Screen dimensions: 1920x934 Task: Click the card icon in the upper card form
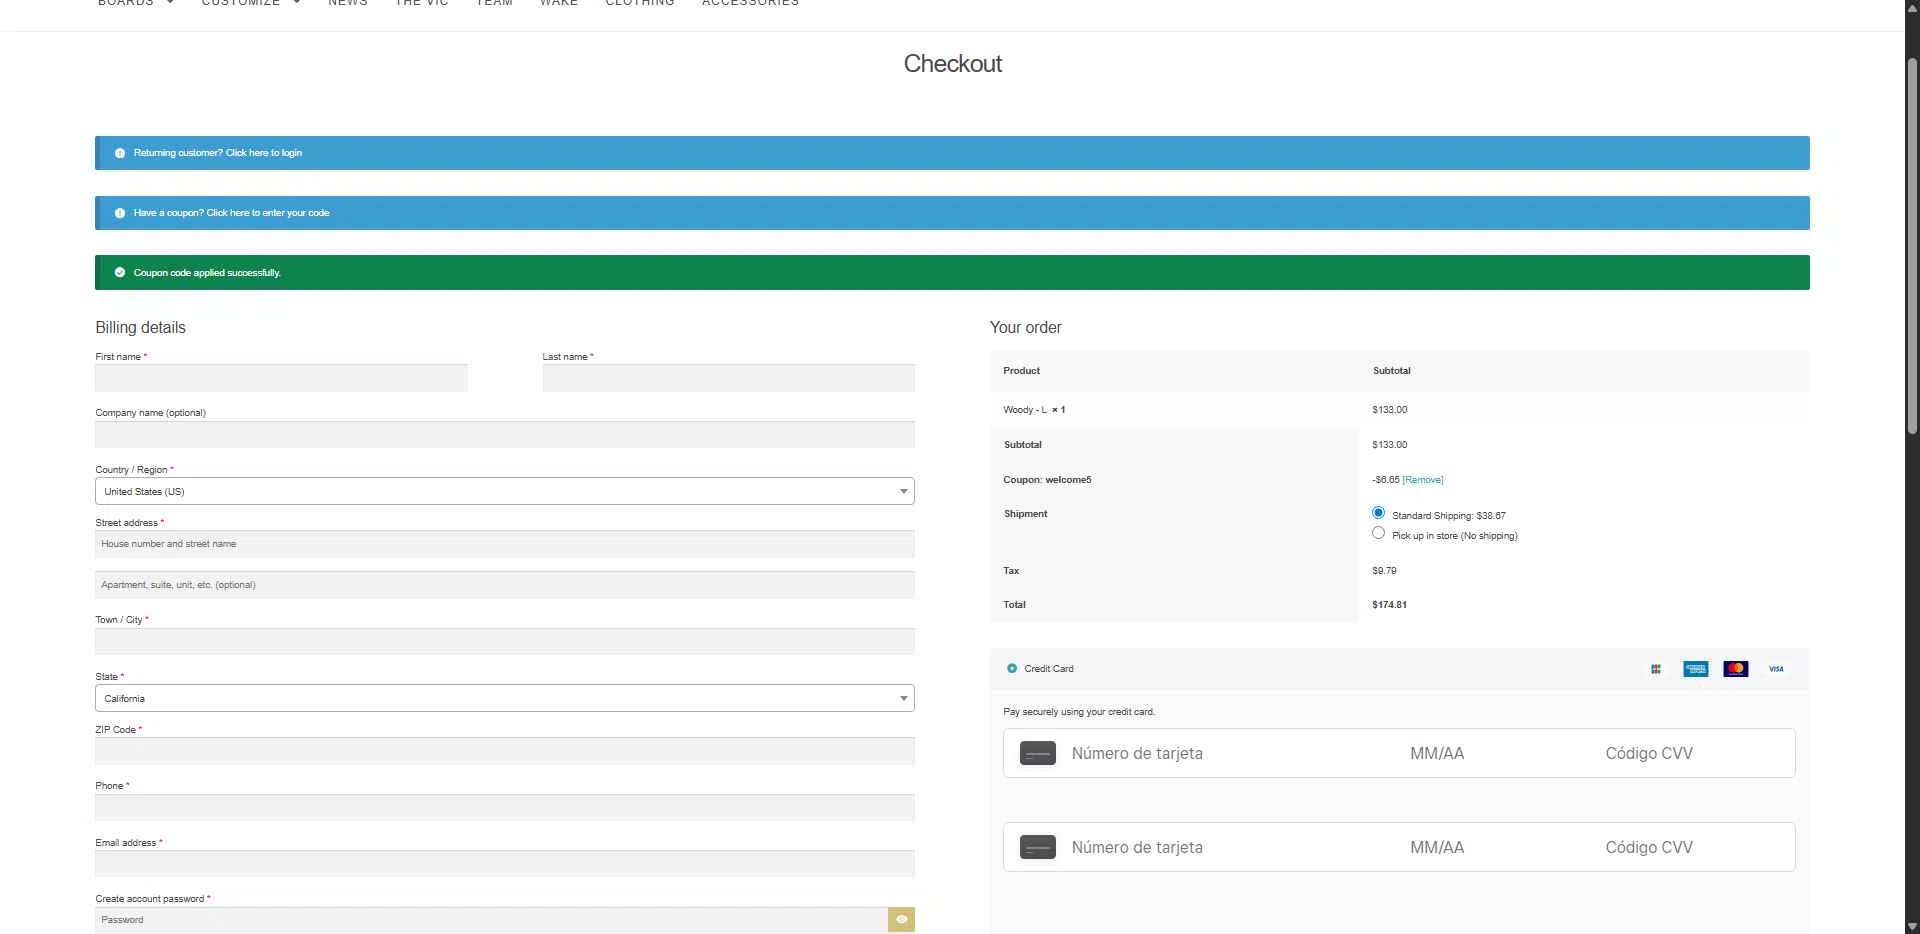coord(1038,754)
